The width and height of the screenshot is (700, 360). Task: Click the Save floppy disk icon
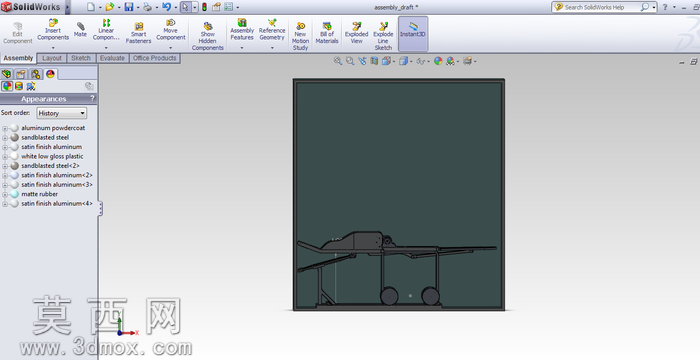129,7
